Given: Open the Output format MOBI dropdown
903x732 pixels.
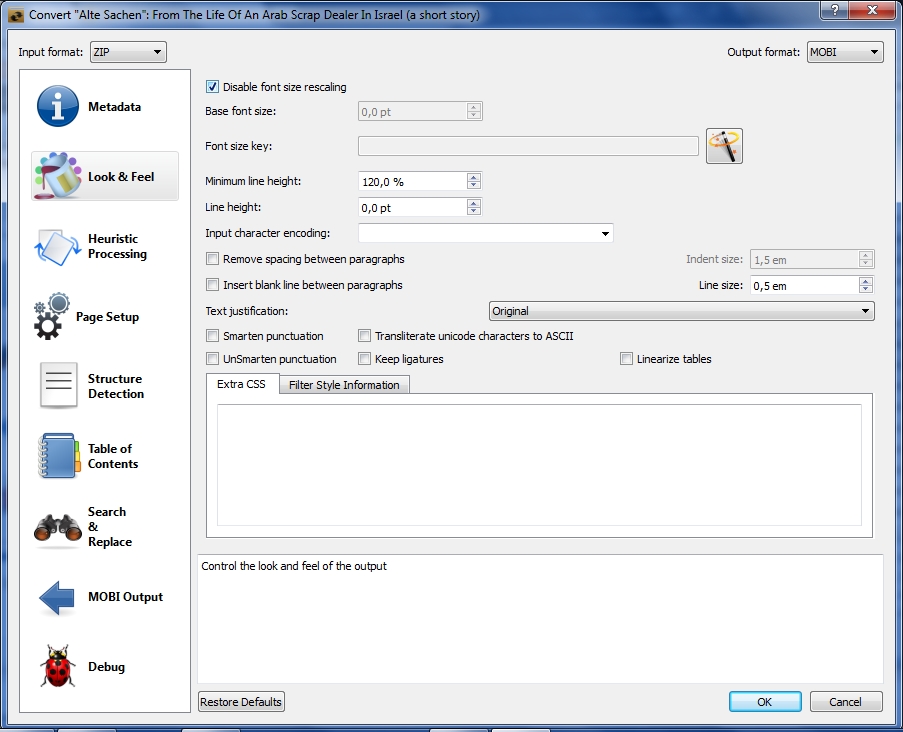Looking at the screenshot, I should (845, 52).
